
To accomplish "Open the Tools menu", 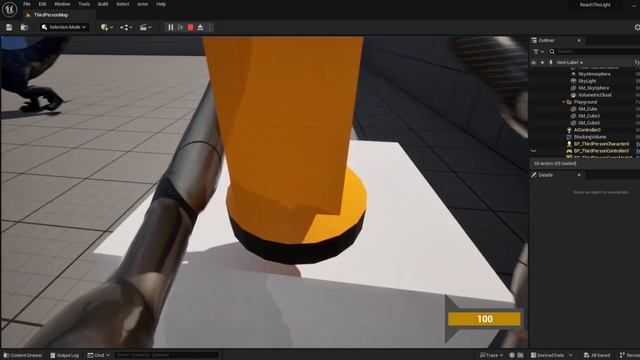I will tap(84, 4).
